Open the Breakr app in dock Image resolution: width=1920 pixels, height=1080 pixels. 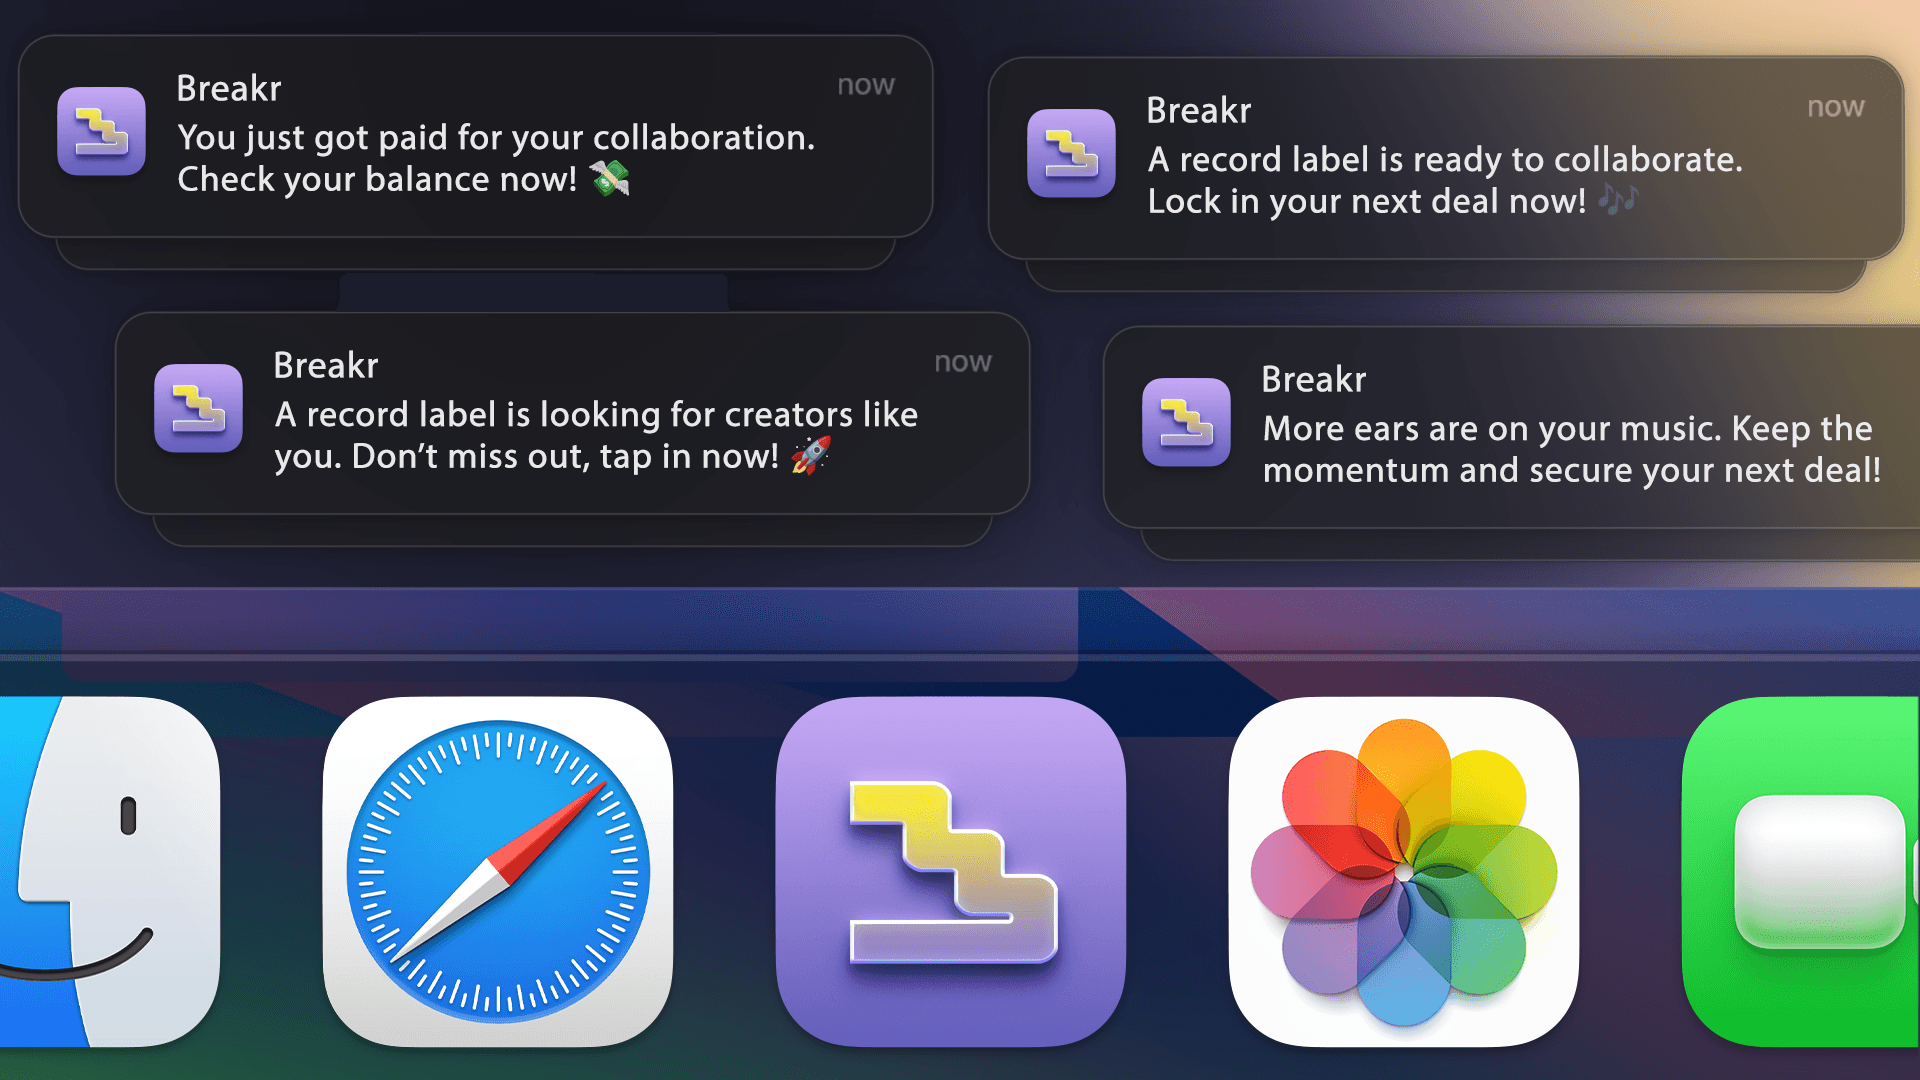951,872
